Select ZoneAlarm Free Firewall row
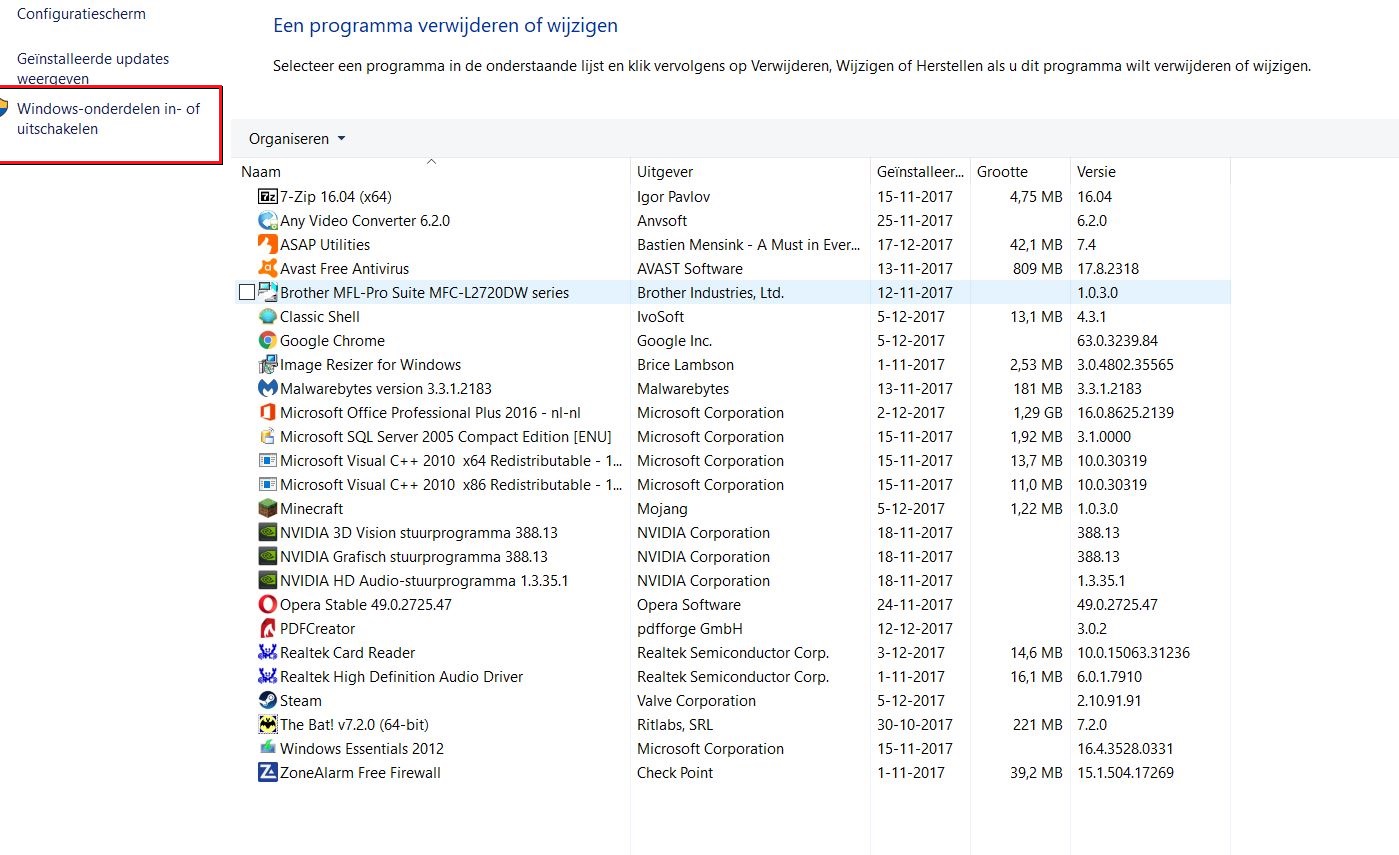Screen dimensions: 1399x855 pos(732,773)
